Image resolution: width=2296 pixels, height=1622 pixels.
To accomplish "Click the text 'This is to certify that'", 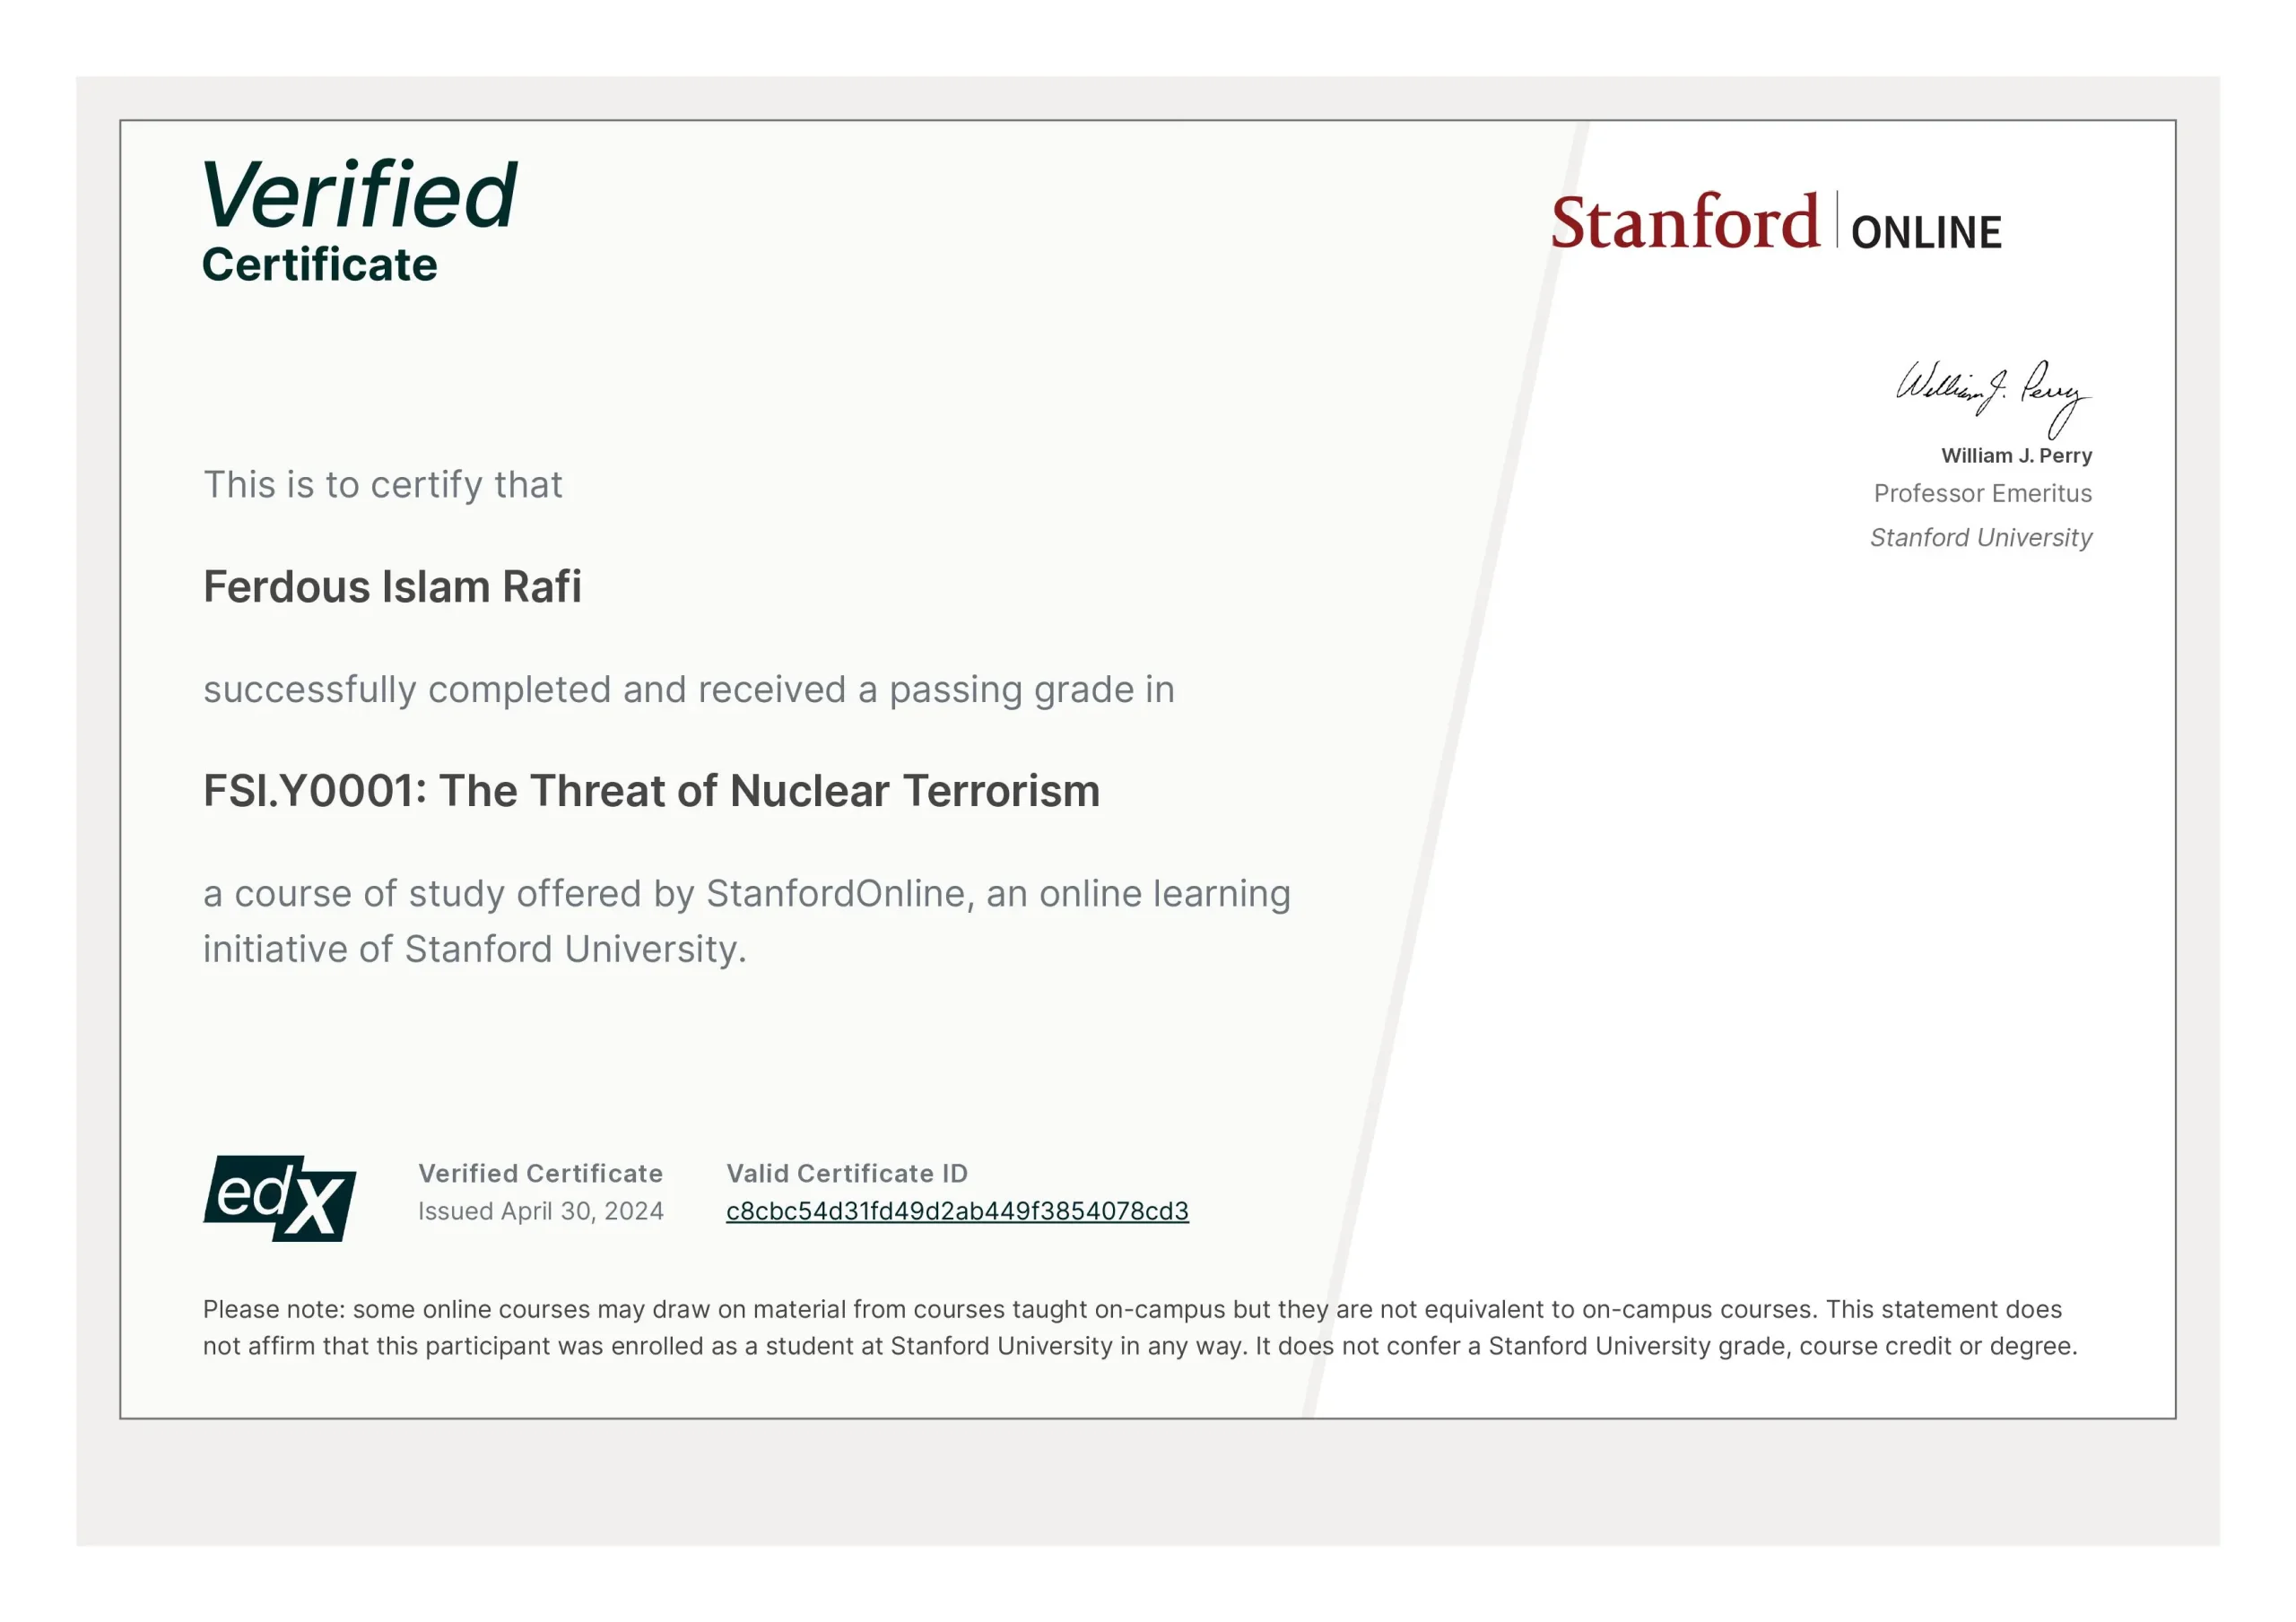I will tap(383, 485).
